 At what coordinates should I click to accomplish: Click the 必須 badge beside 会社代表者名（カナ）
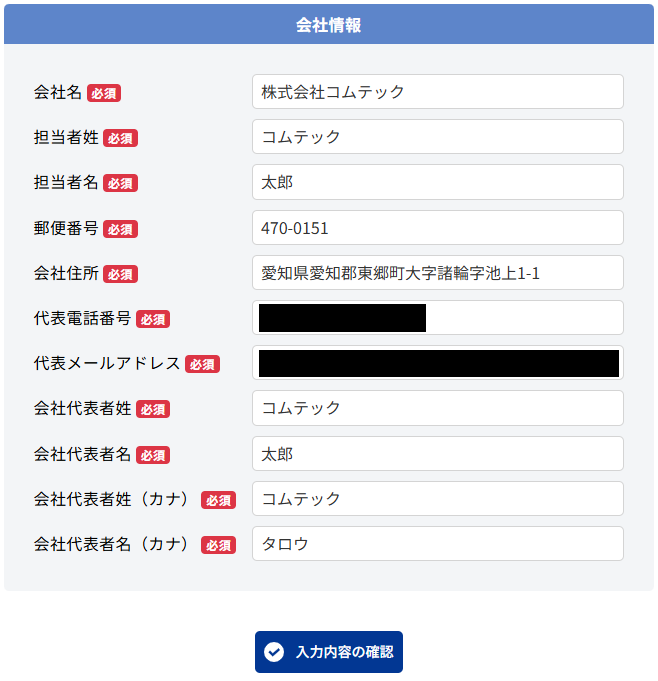point(218,545)
